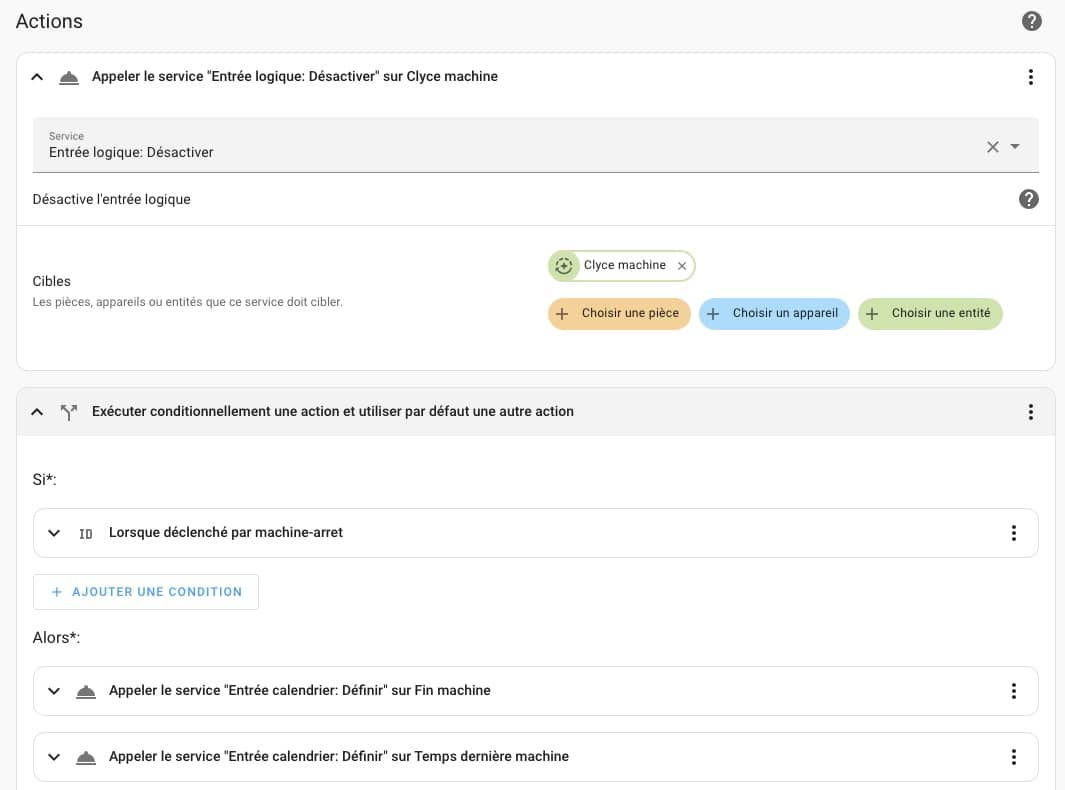Clear the Service field with X icon
The width and height of the screenshot is (1065, 790).
click(x=992, y=147)
